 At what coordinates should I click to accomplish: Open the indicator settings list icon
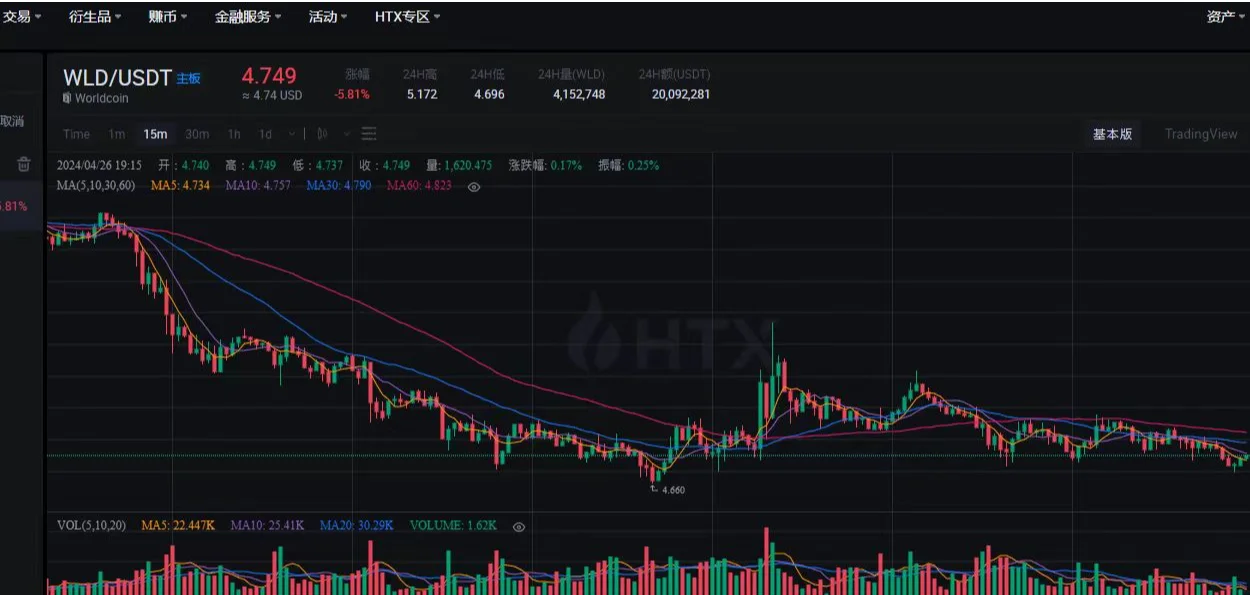click(x=369, y=134)
